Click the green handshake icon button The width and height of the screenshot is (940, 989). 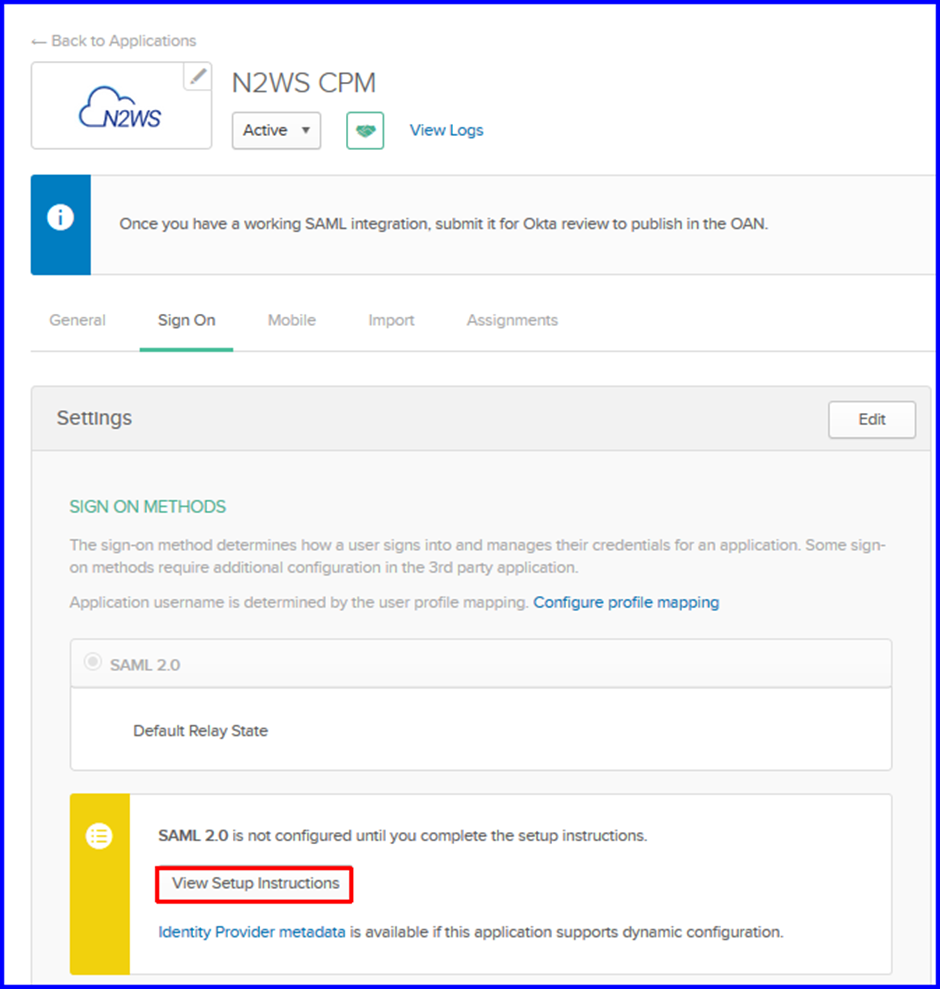point(365,131)
